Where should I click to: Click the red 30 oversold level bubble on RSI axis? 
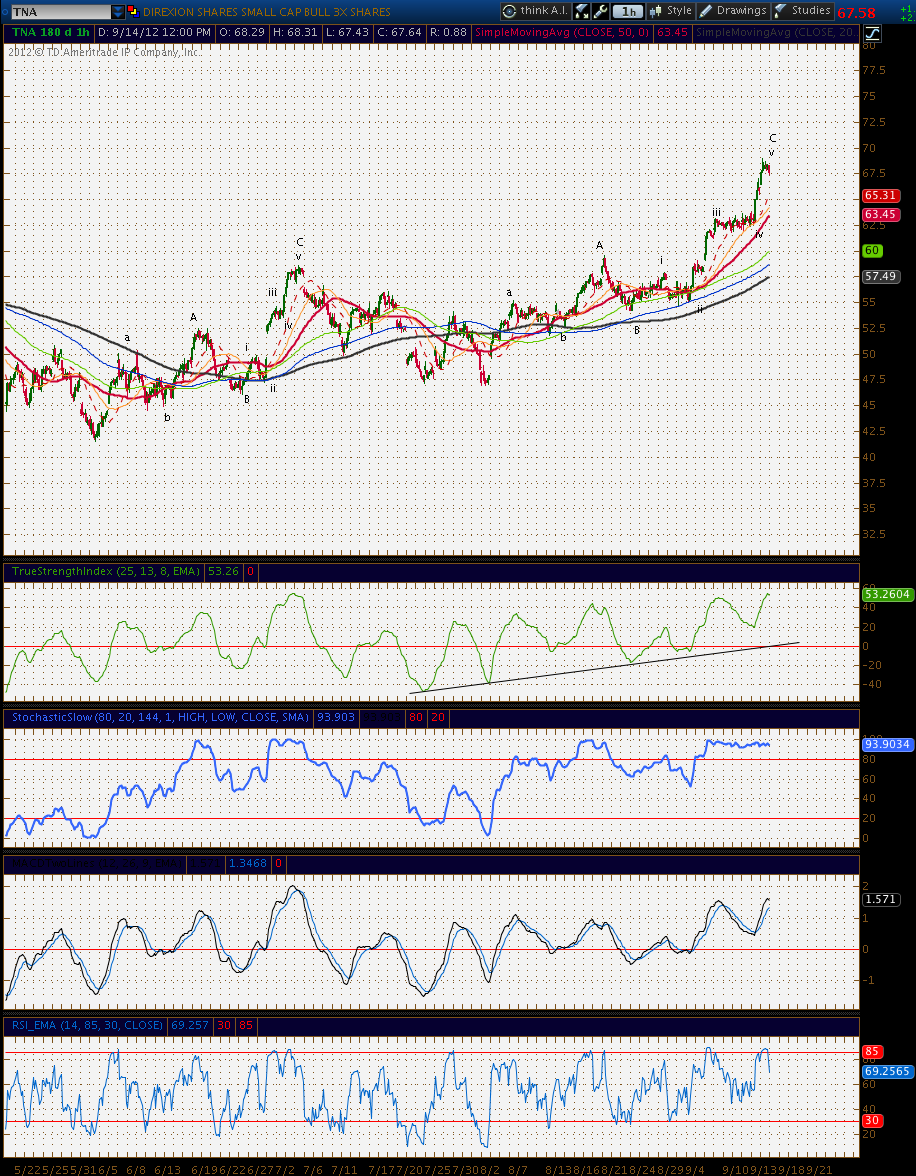[872, 1120]
